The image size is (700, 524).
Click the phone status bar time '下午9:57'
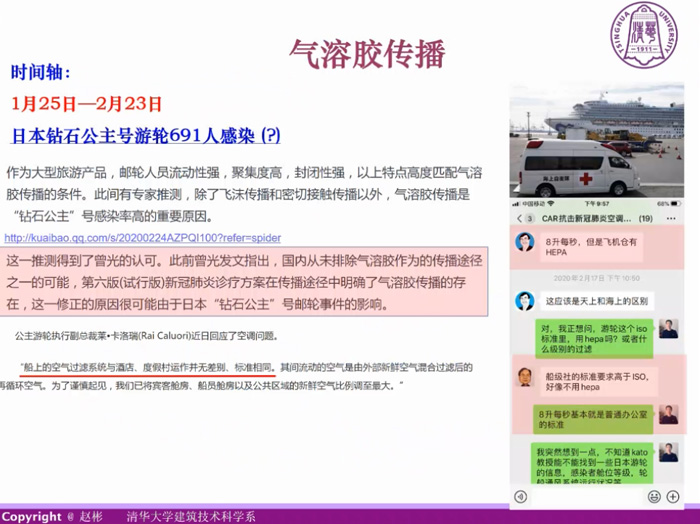[597, 204]
